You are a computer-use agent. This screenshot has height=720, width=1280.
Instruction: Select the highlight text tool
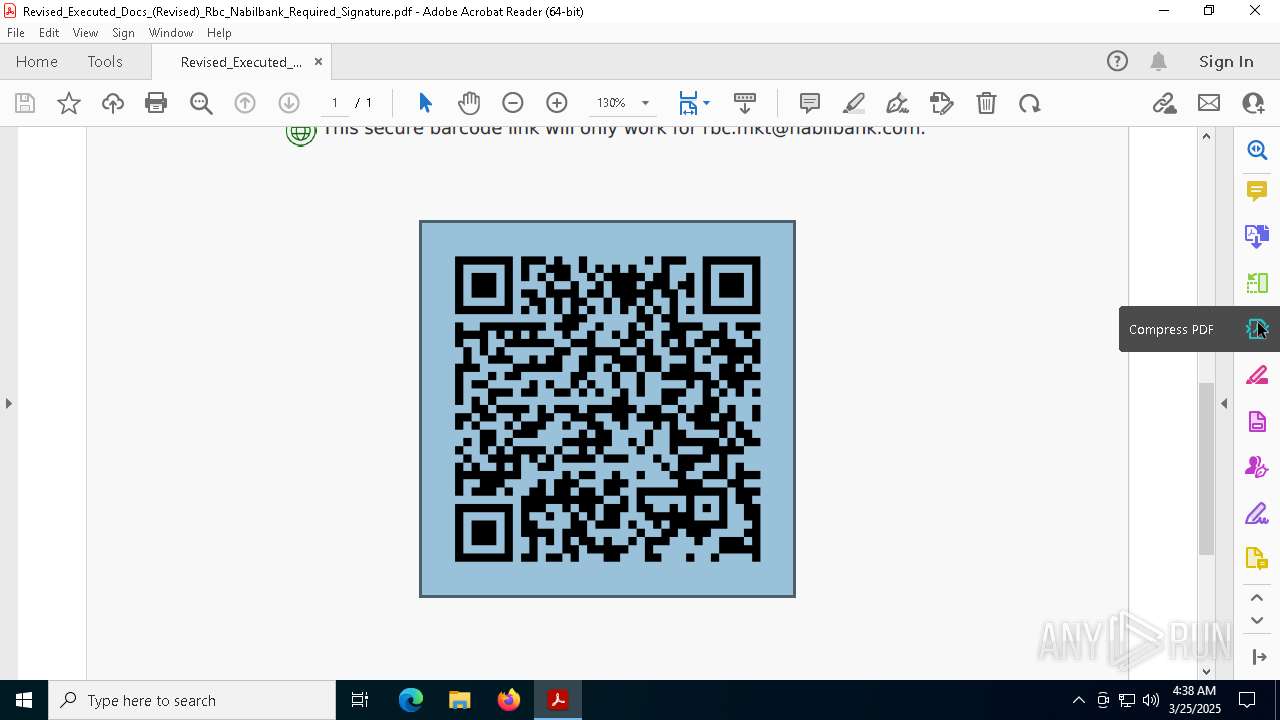coord(854,103)
